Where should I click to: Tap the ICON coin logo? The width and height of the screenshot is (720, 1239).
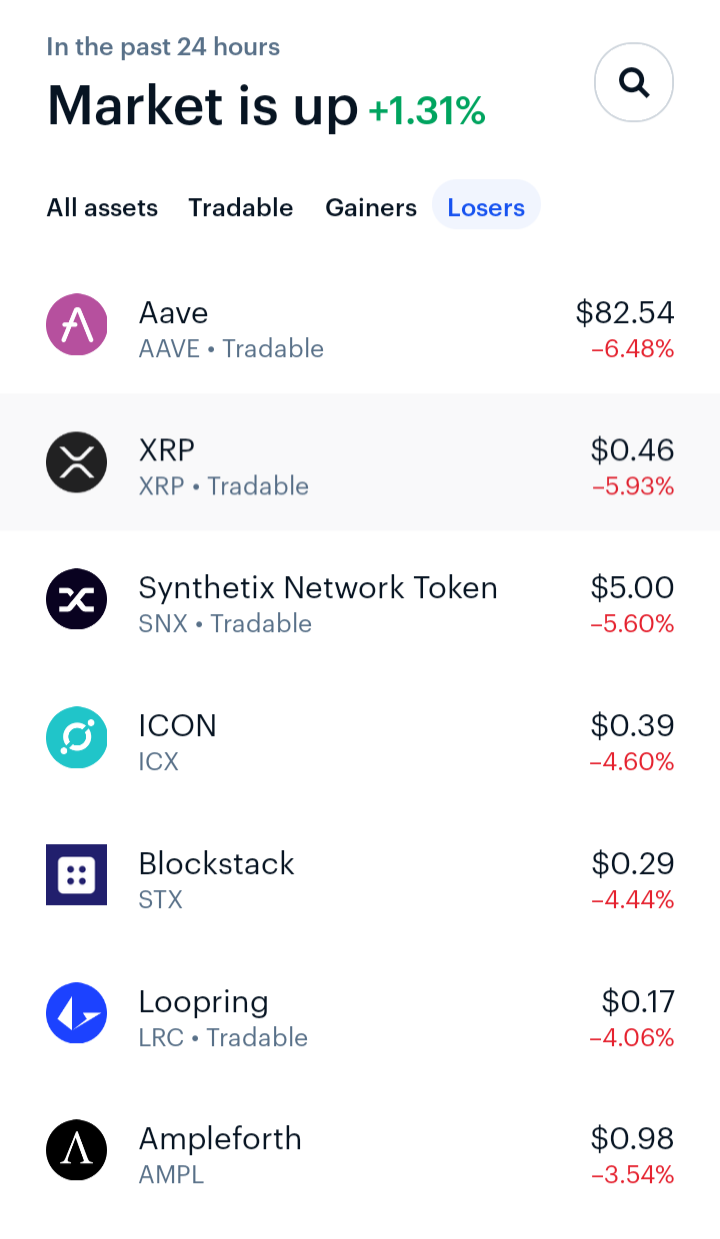point(77,738)
